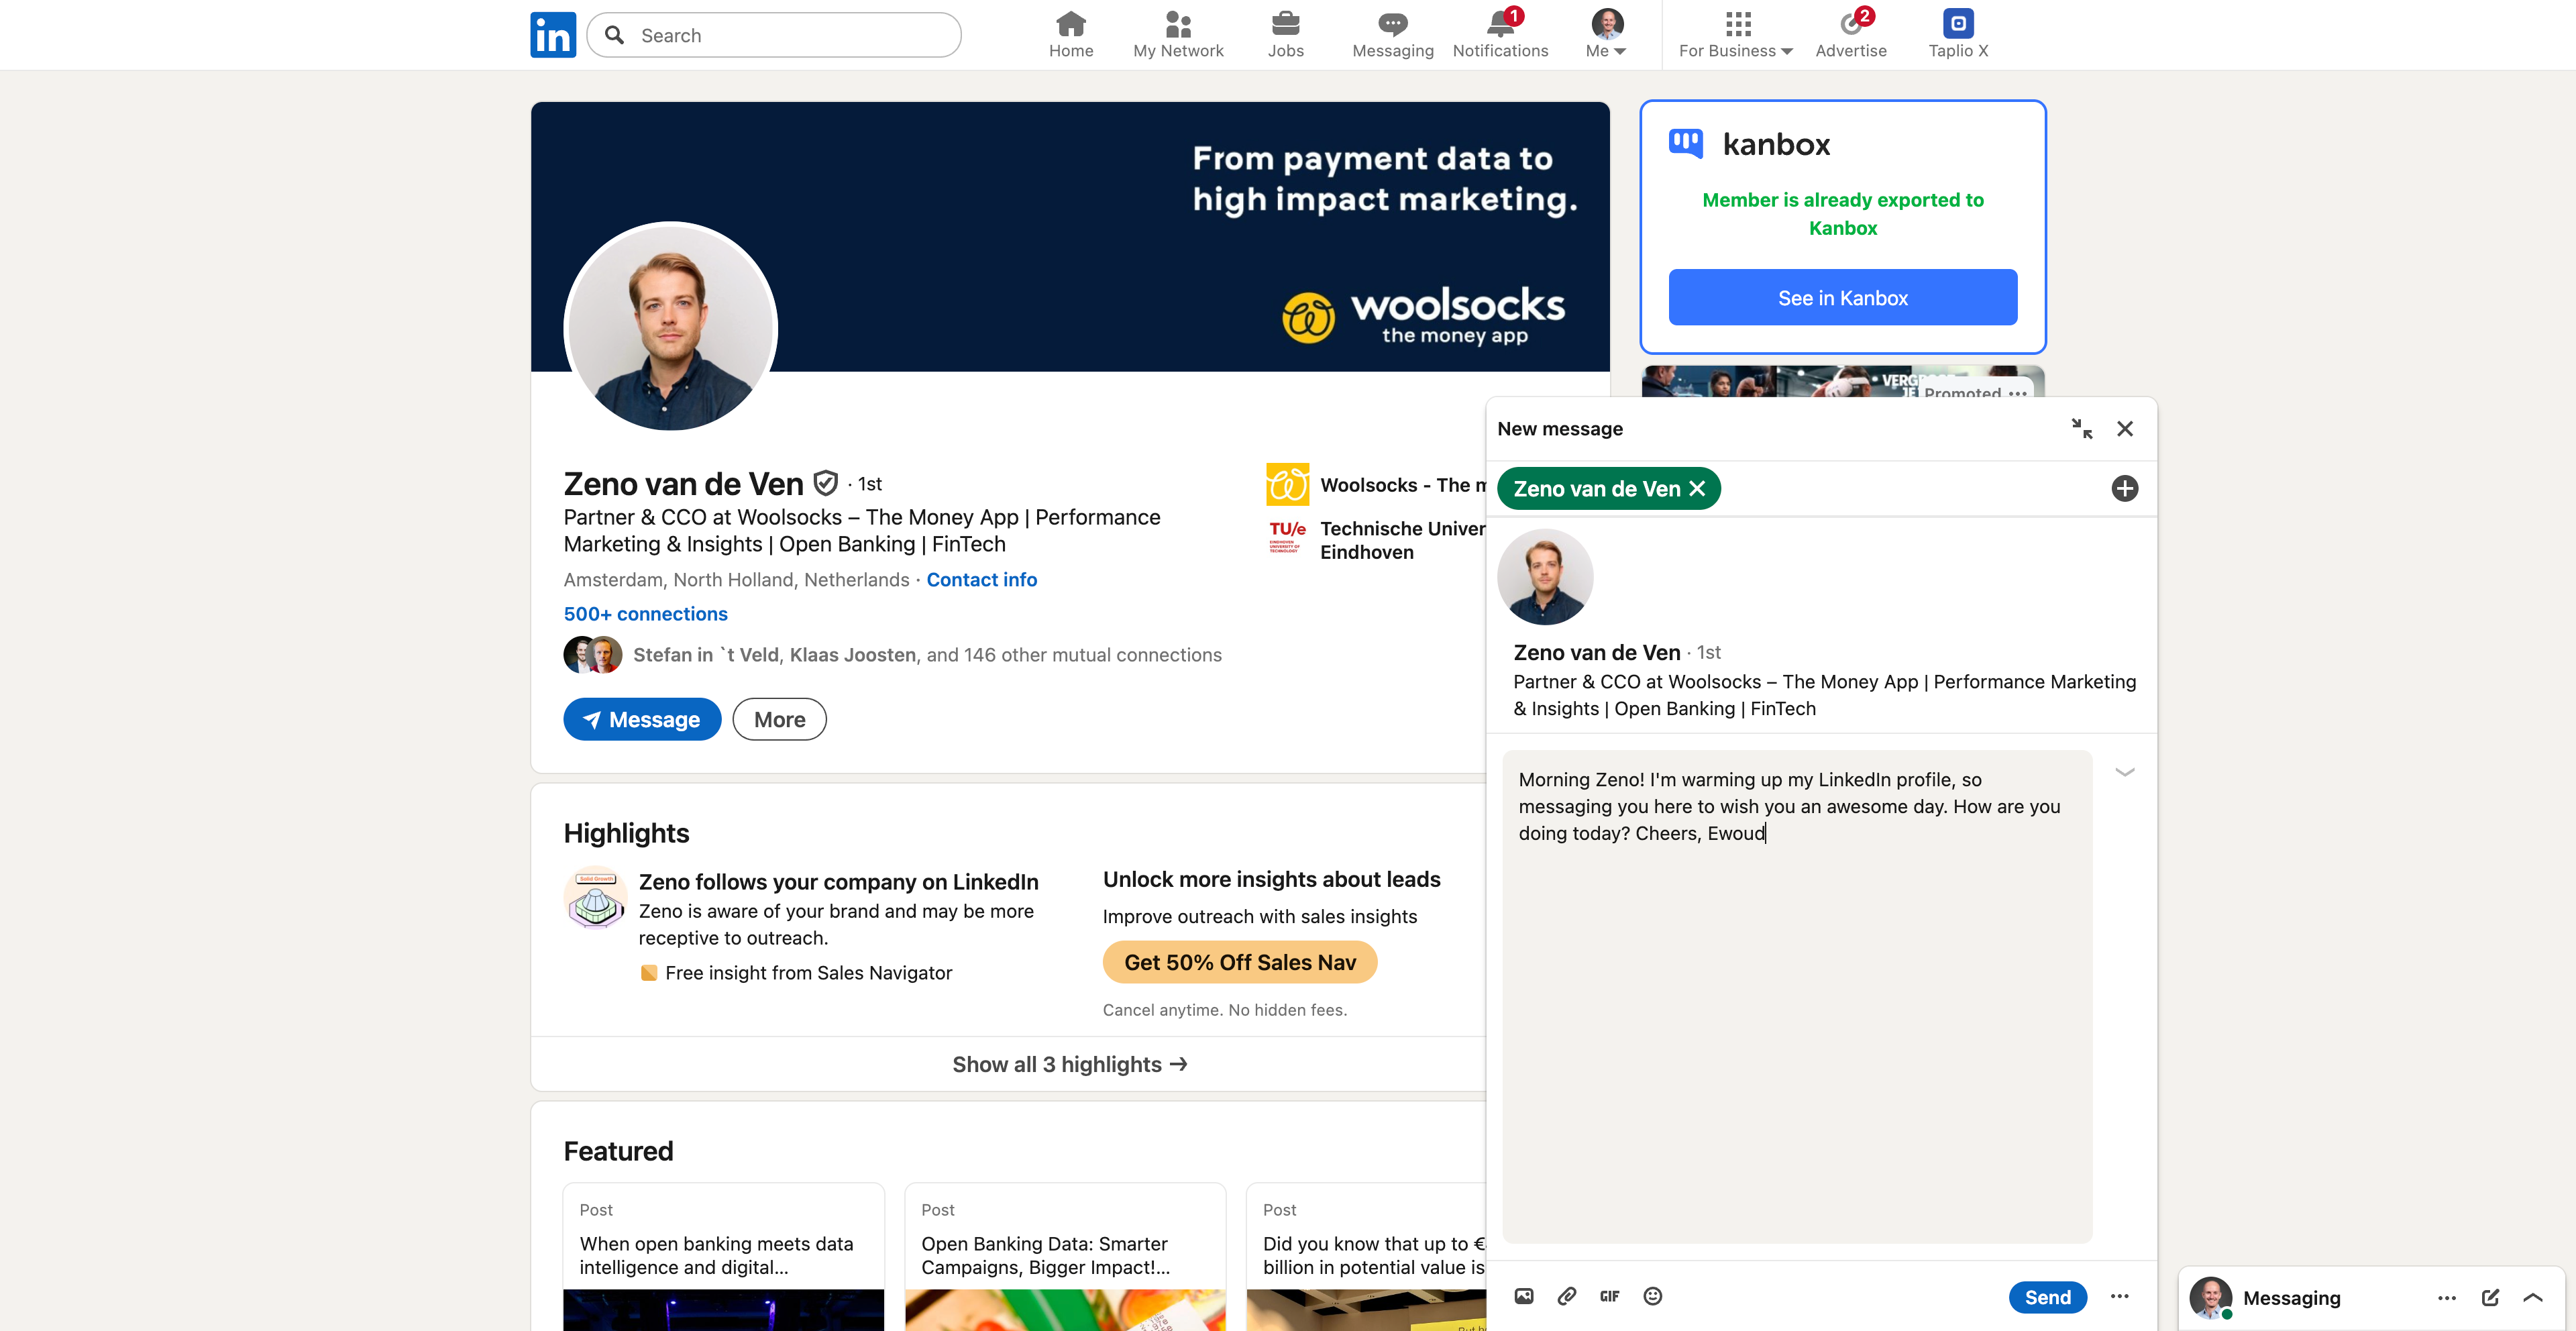Click Get 50% Off Sales Nav
Image resolution: width=2576 pixels, height=1331 pixels.
(x=1239, y=962)
